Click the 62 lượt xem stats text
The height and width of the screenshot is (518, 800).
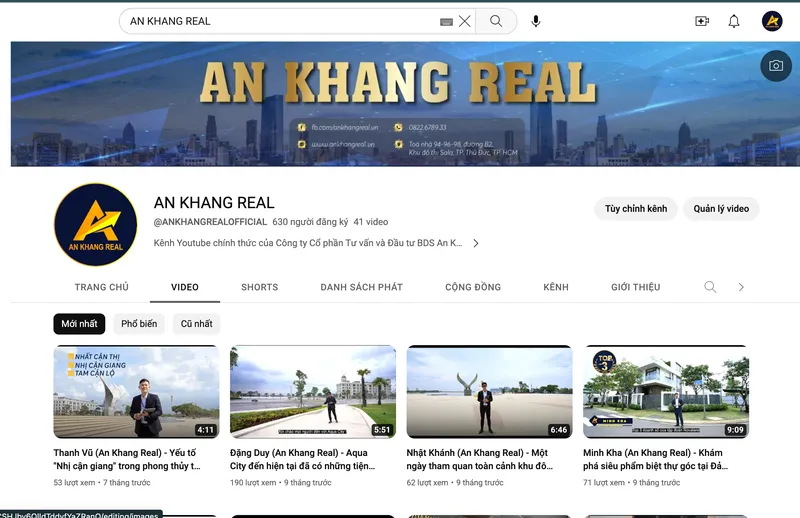(x=428, y=483)
